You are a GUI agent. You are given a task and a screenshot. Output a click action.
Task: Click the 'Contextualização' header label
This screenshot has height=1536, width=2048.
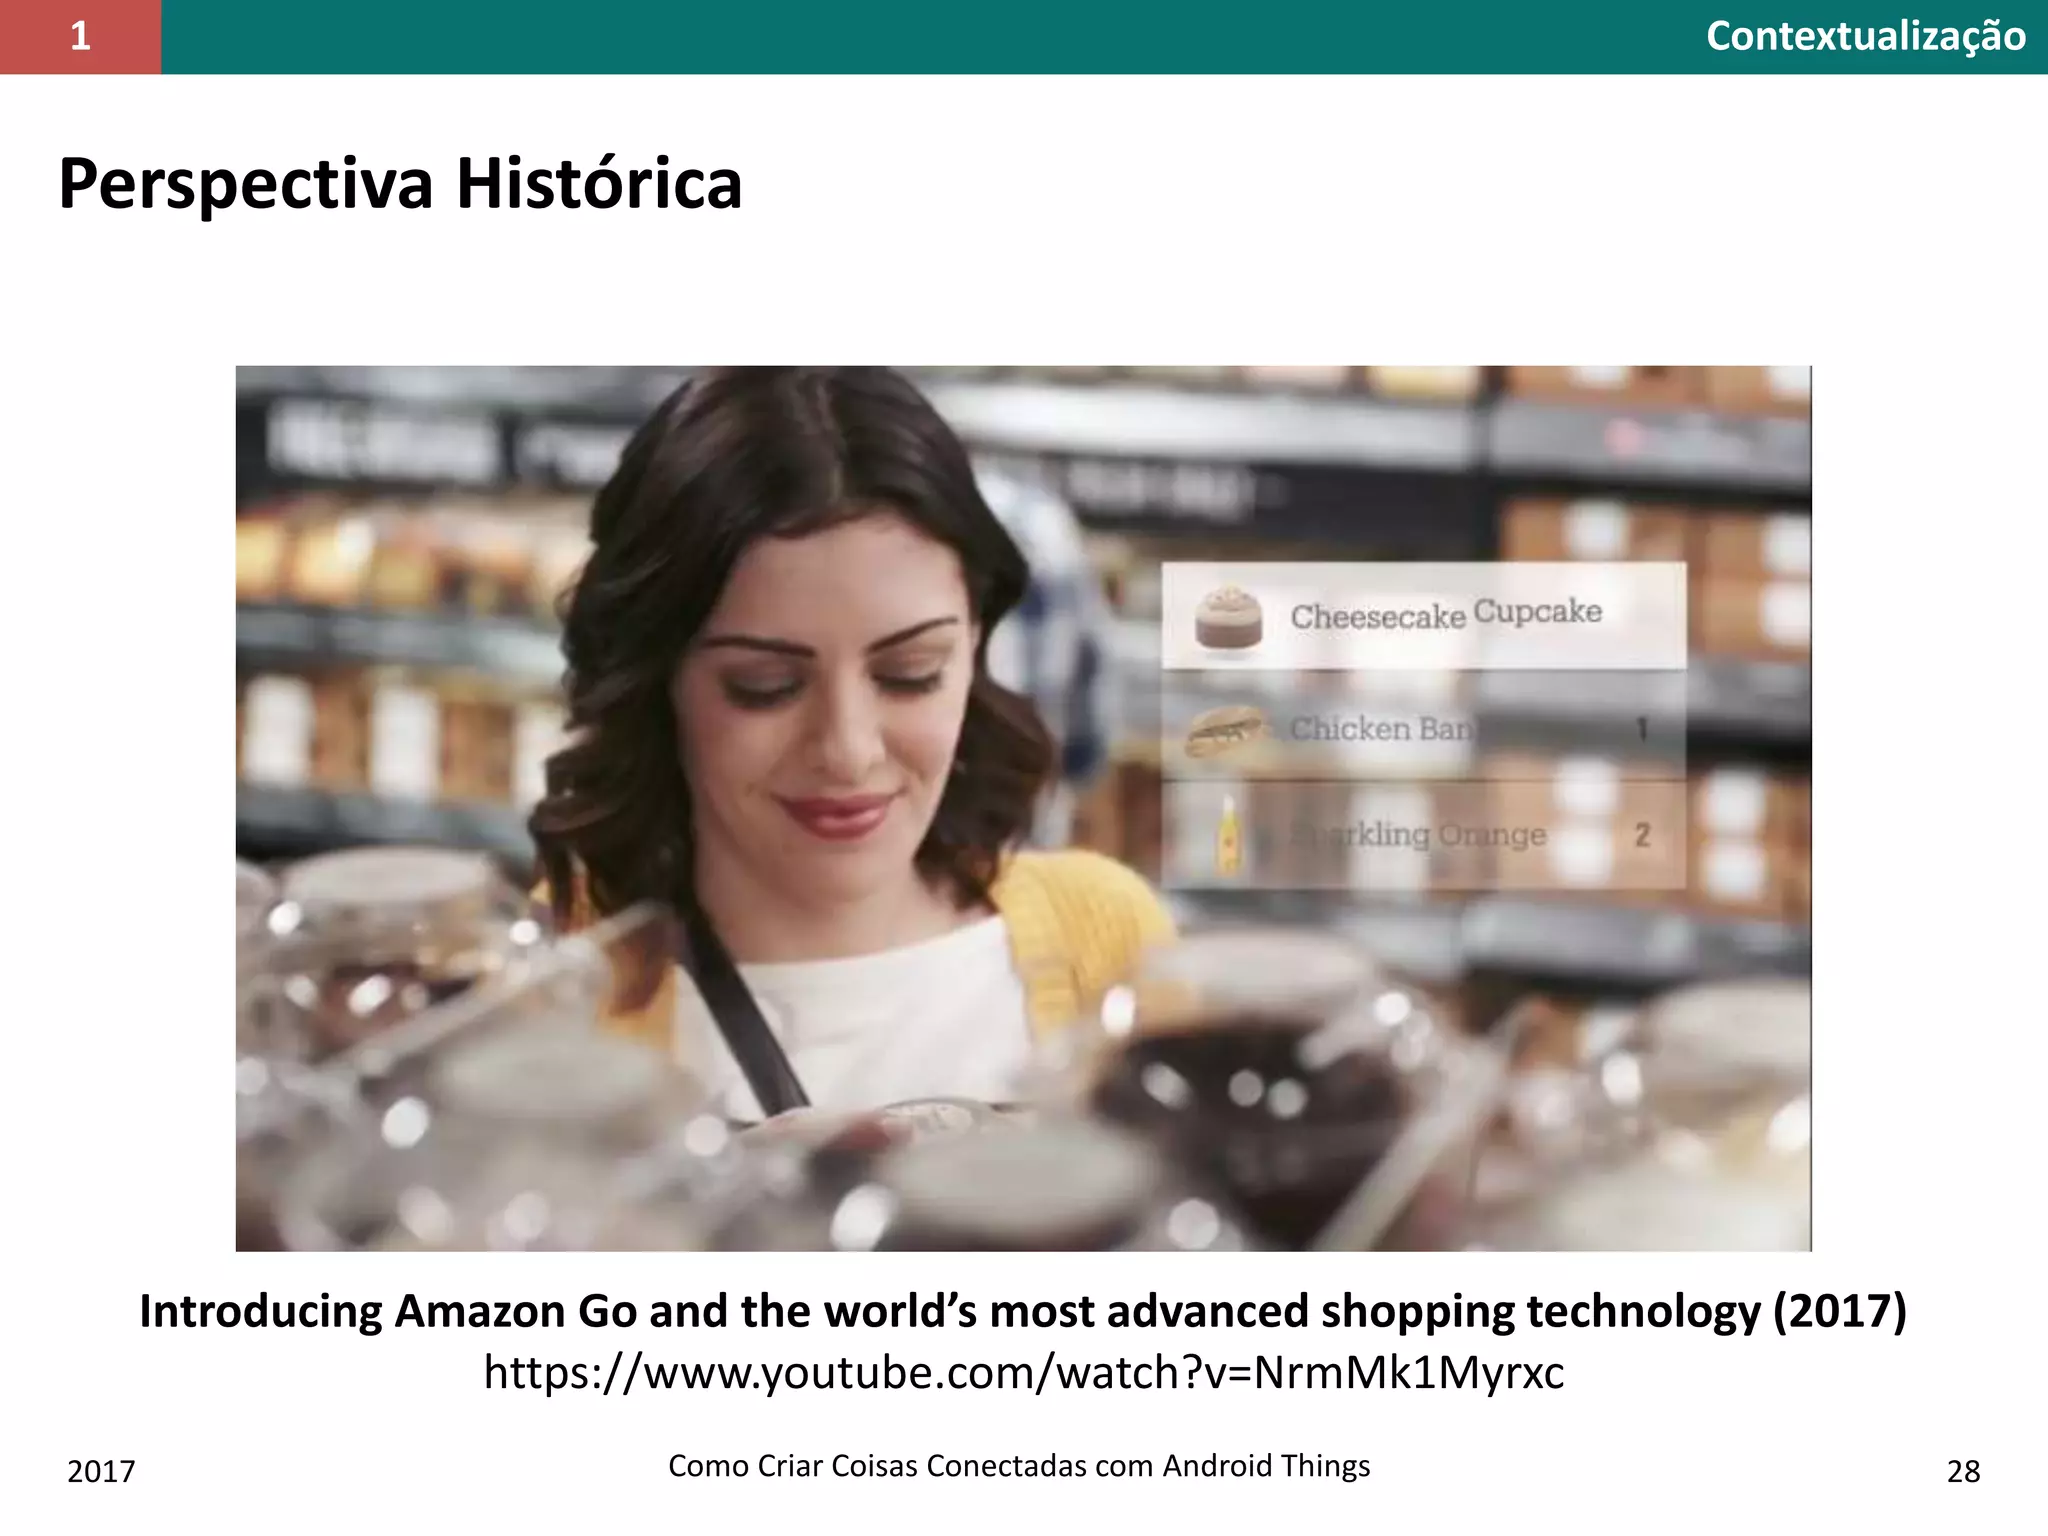click(1865, 37)
